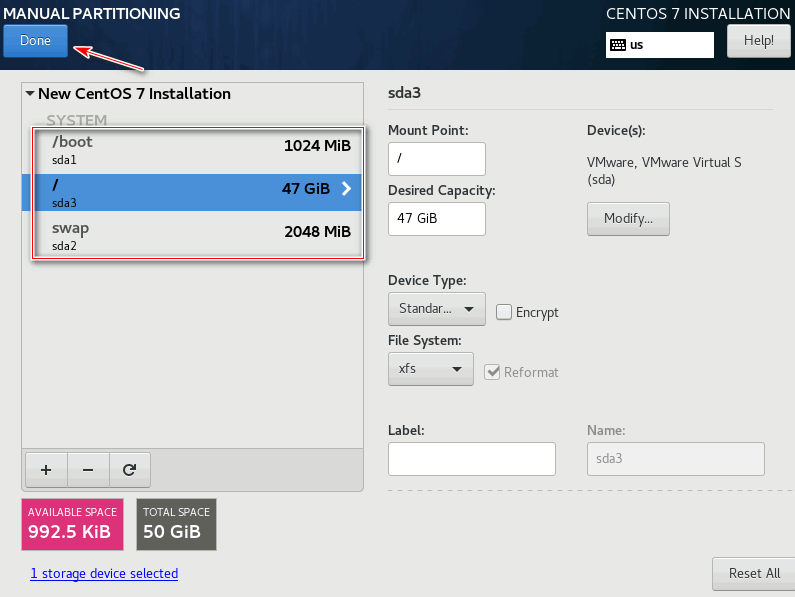Reload storage configuration from disk

129,470
